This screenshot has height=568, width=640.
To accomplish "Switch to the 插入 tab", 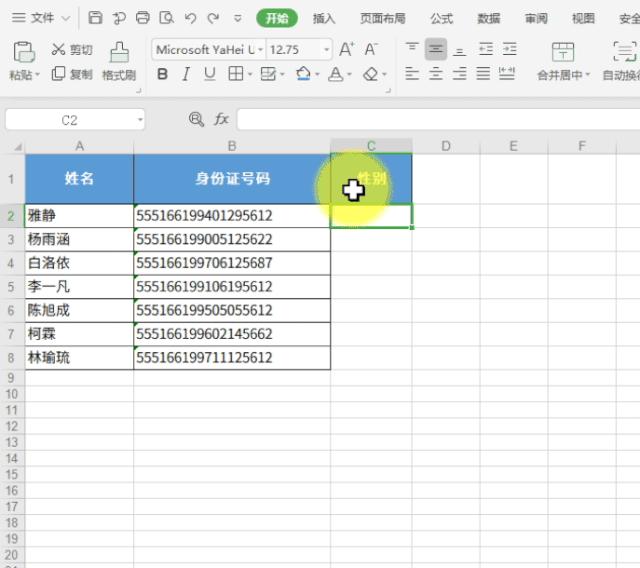I will coord(324,18).
